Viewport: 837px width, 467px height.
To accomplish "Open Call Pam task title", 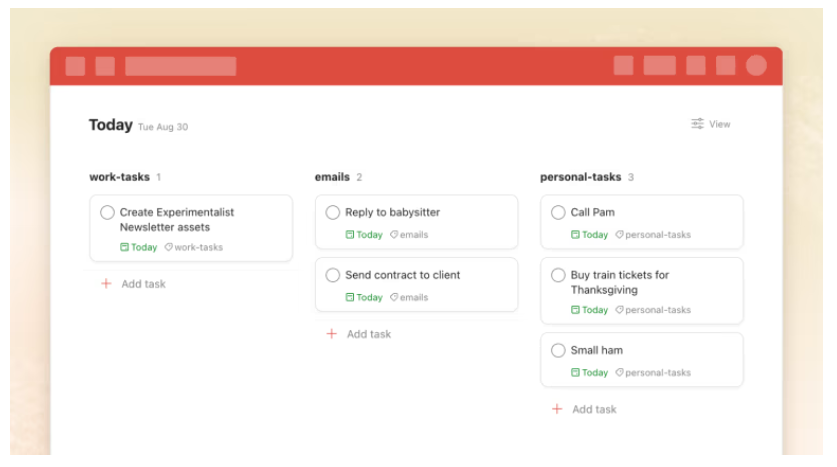I will (x=593, y=212).
